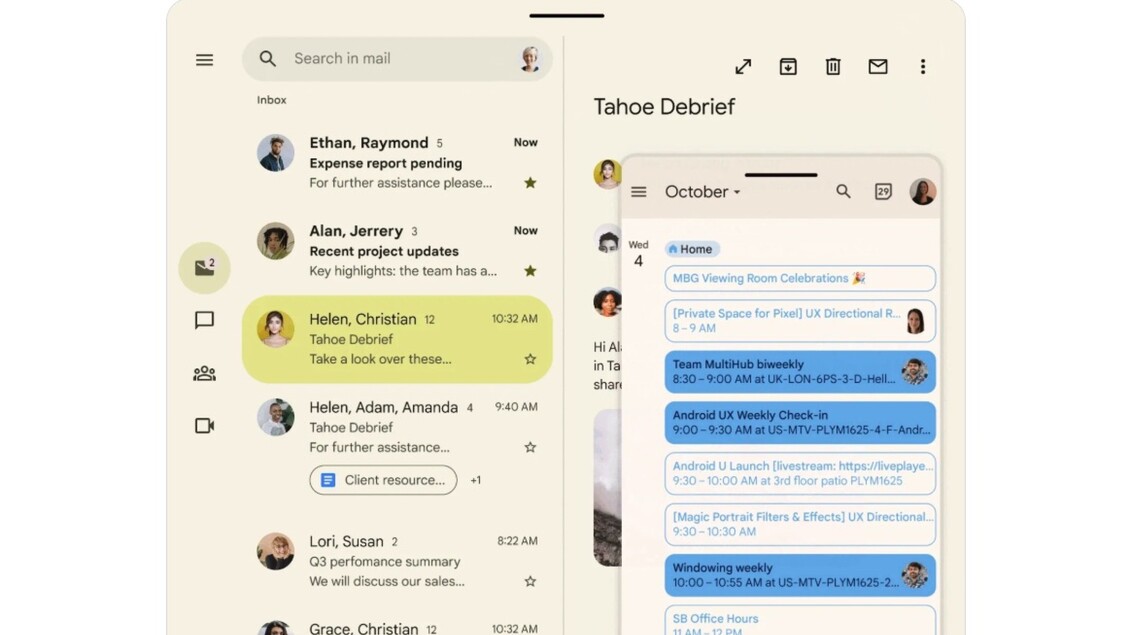Viewport: 1129px width, 635px height.
Task: Click the search magnifier in mail search bar
Action: click(x=268, y=58)
